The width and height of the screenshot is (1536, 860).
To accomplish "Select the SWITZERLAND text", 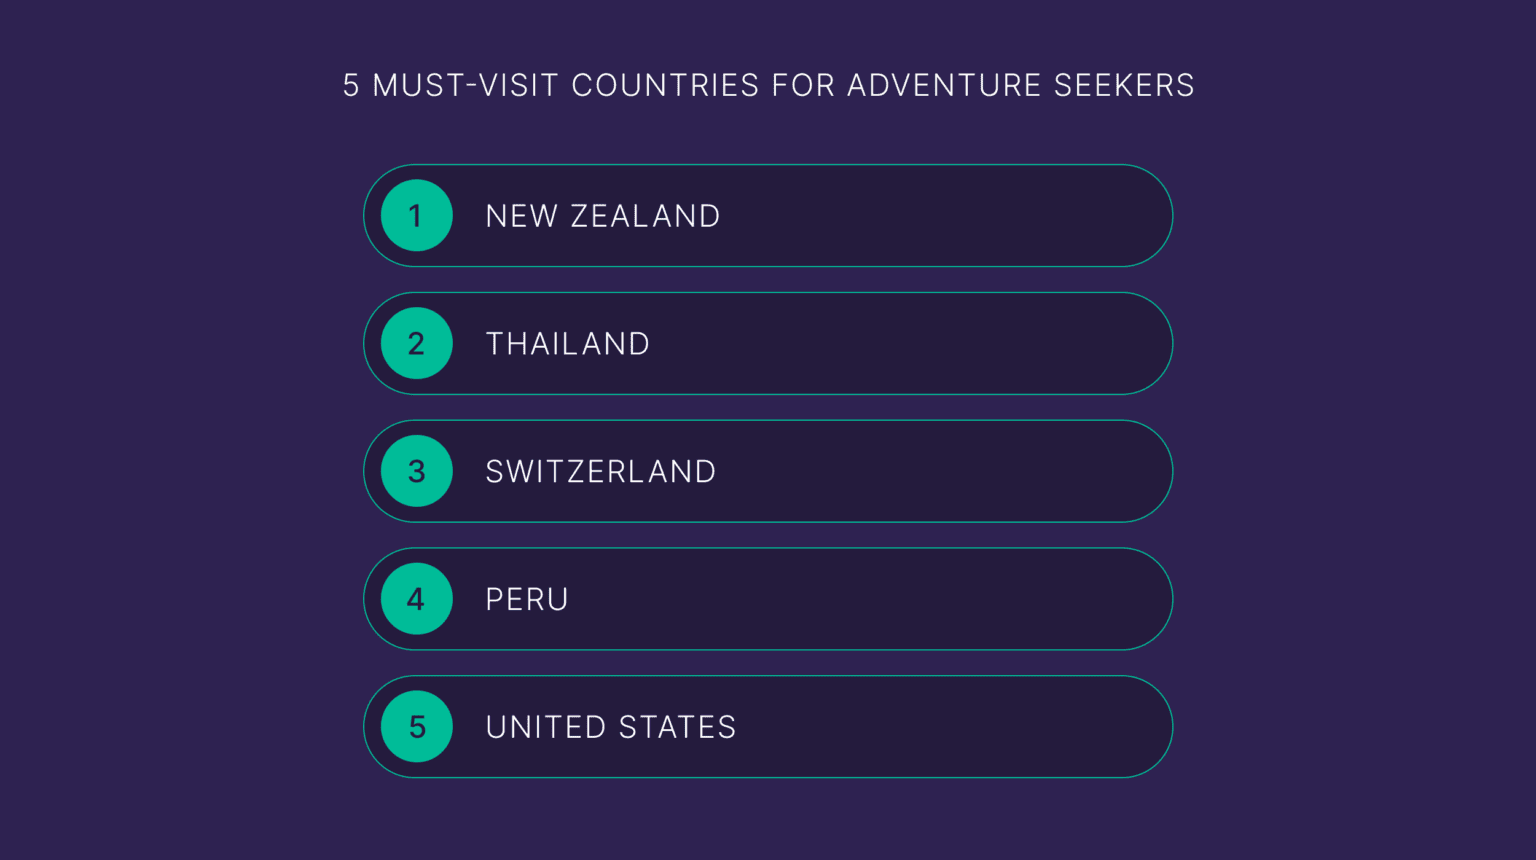I will point(600,471).
